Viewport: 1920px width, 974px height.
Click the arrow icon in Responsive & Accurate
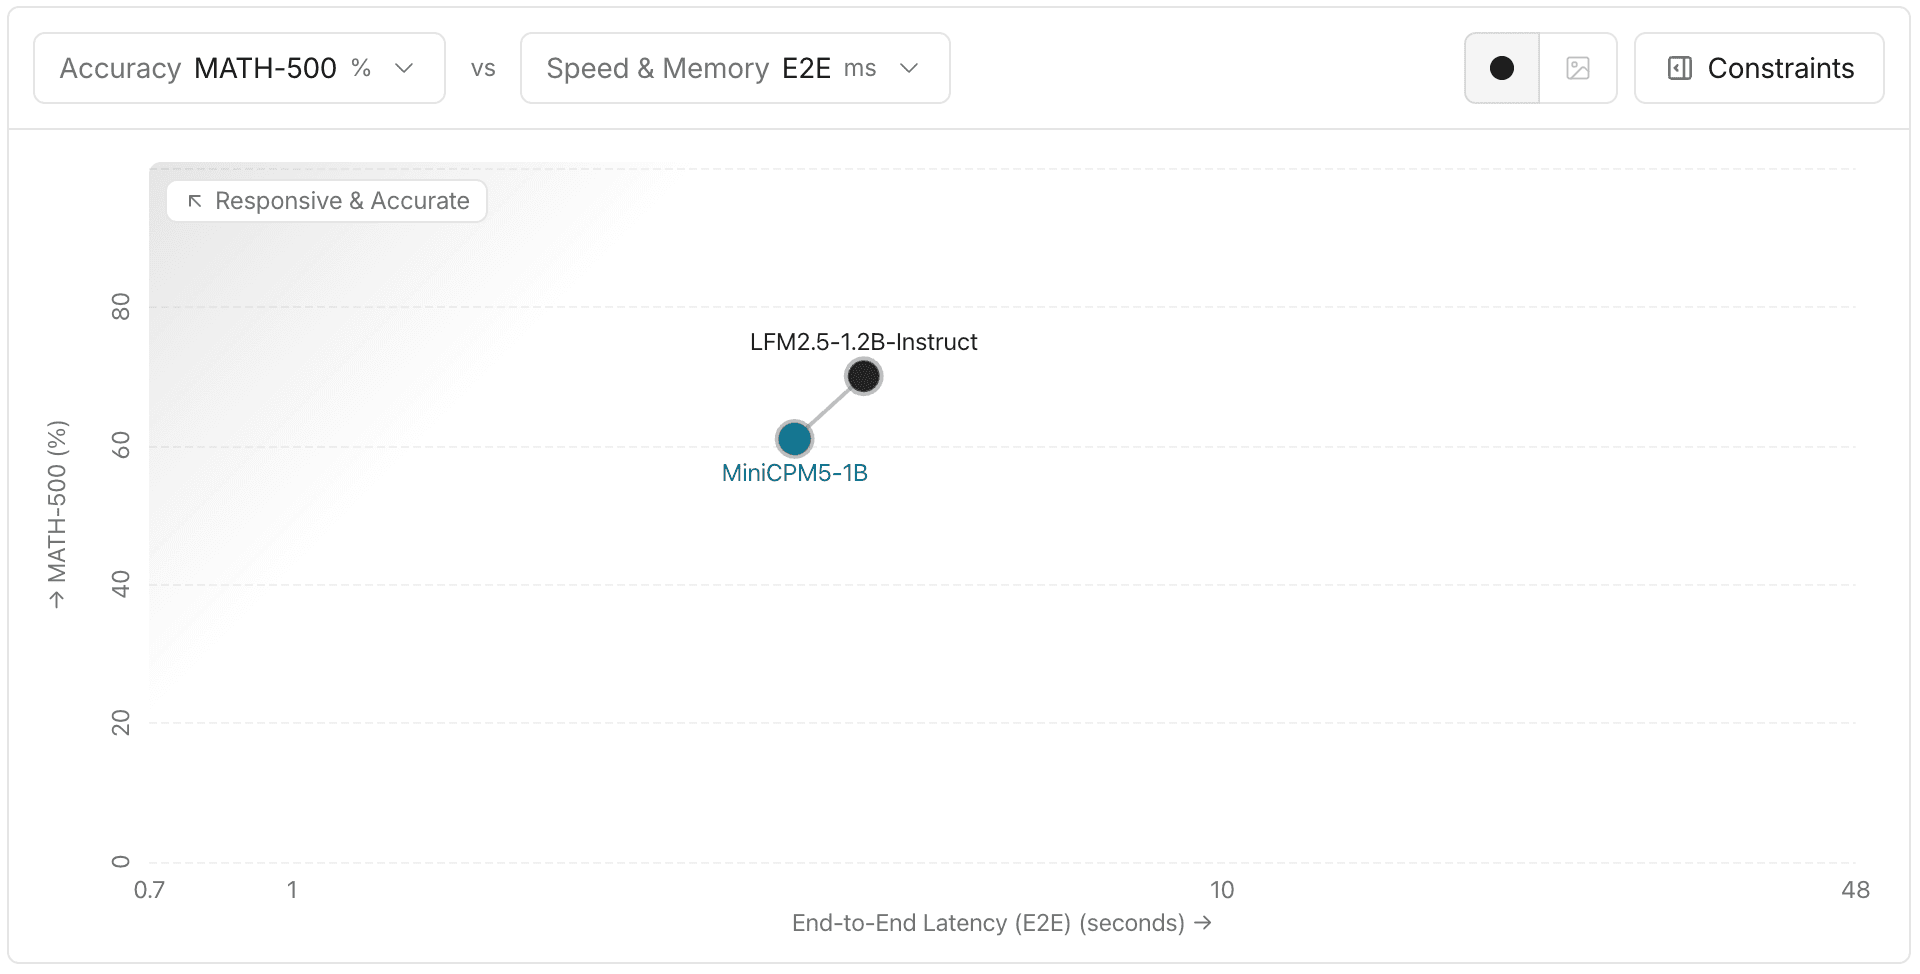(195, 201)
